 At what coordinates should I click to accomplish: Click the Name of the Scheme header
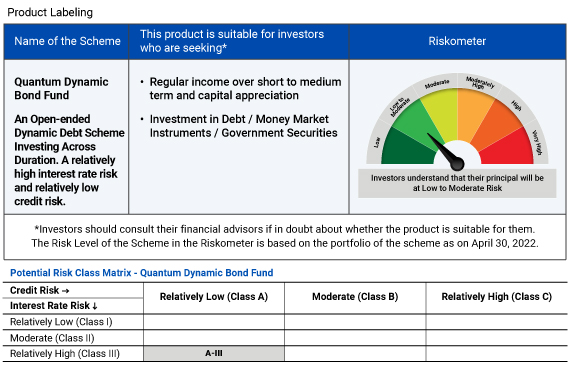(67, 41)
